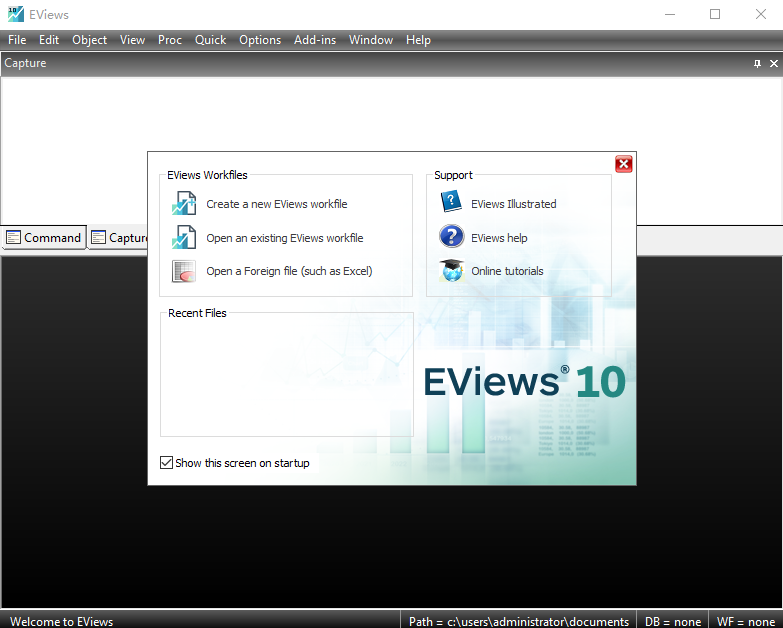Pin the Capture panel with pushpin icon
Screen dimensions: 783x628
click(757, 63)
